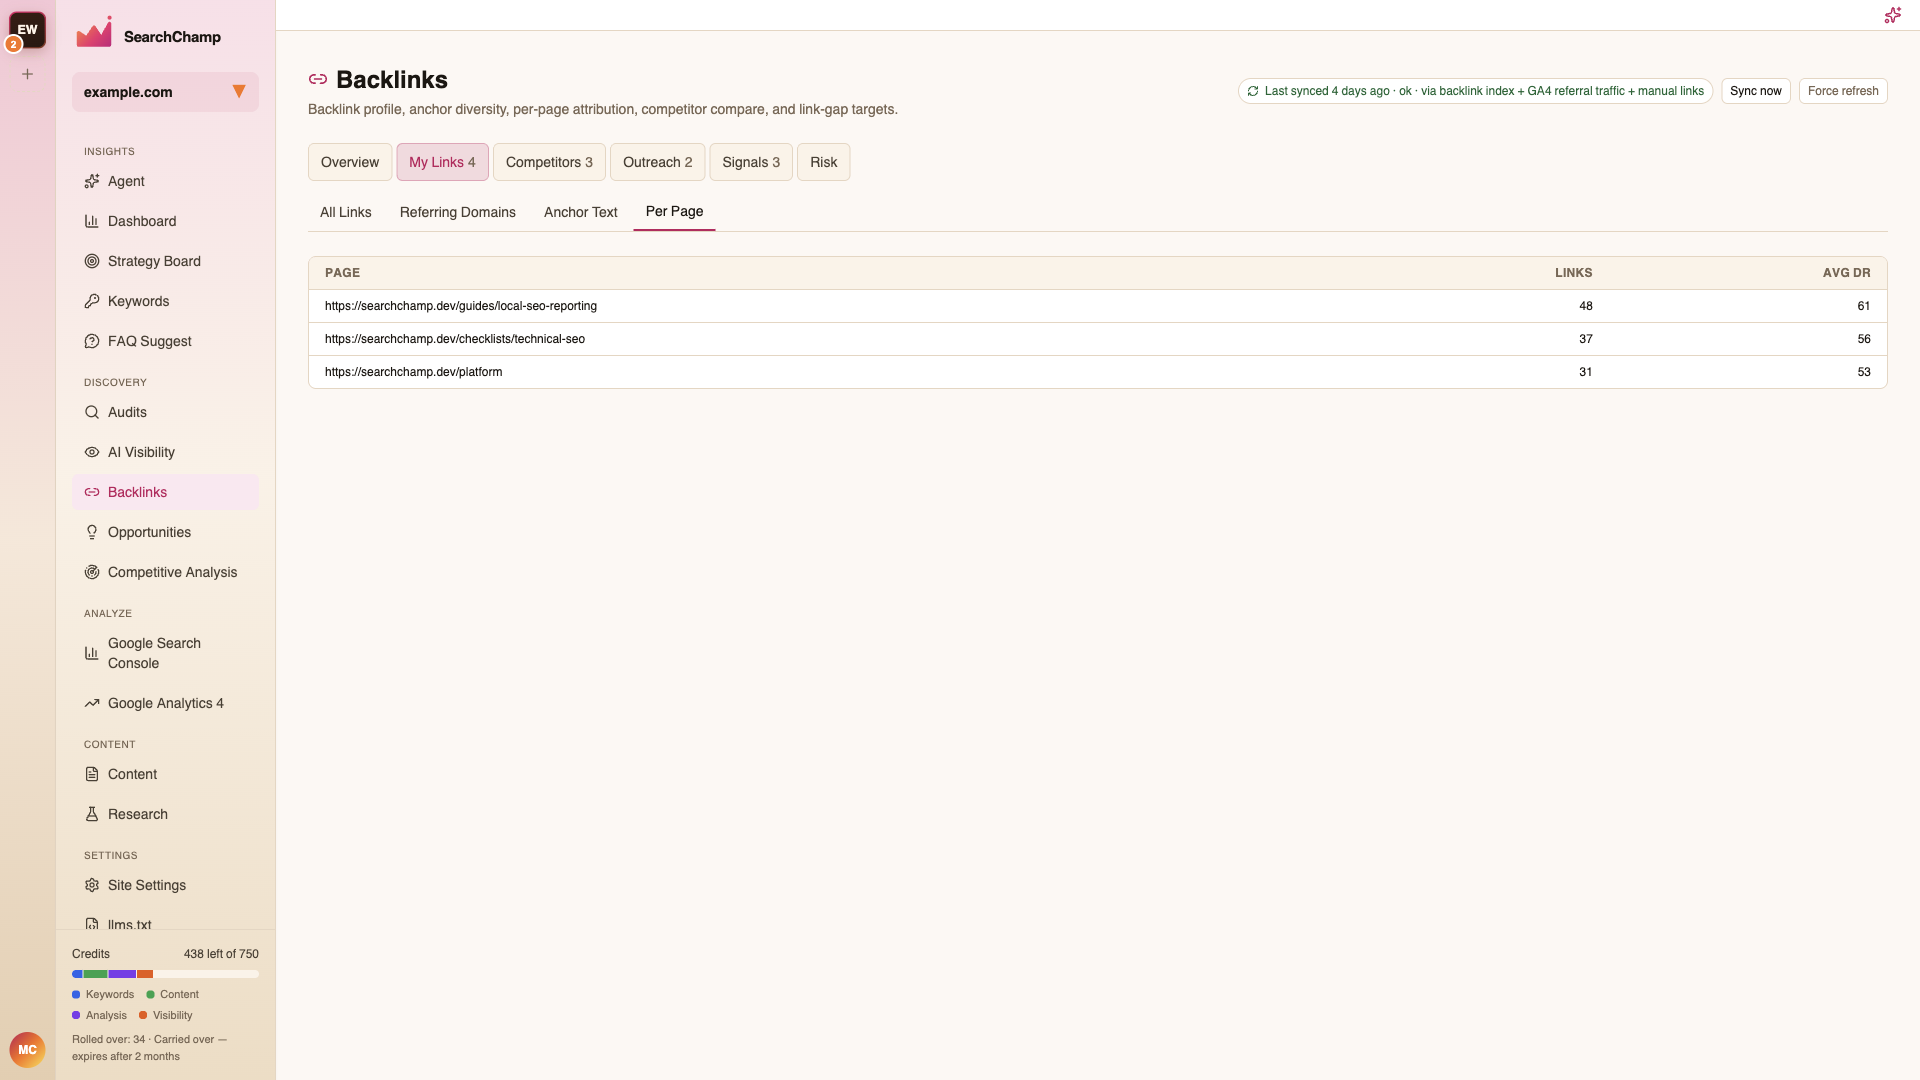This screenshot has height=1080, width=1920.
Task: Click the Agent sparkle icon in sidebar
Action: pyautogui.click(x=92, y=181)
